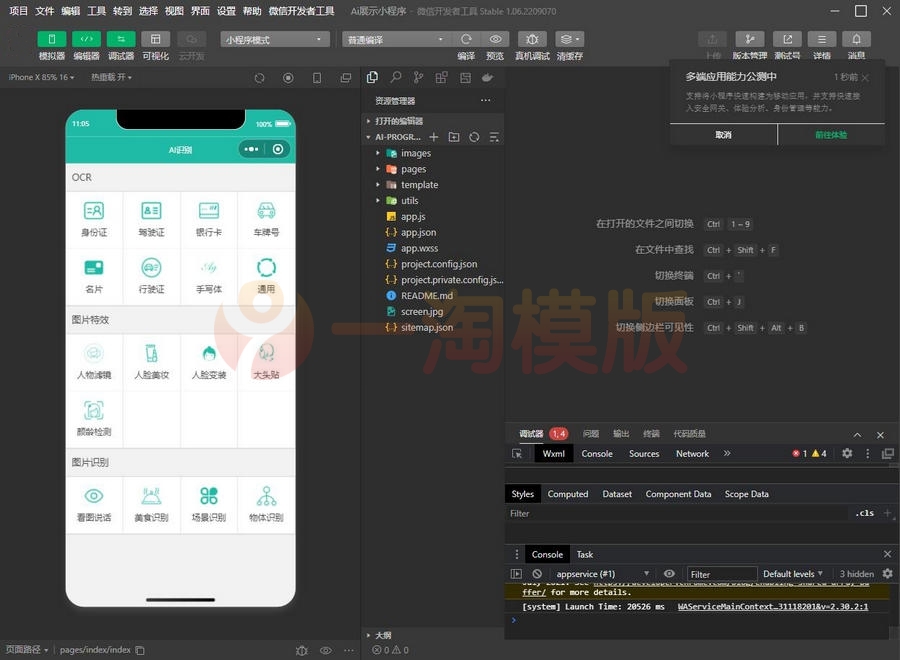This screenshot has height=660, width=900.
Task: Click the WAServiceMainContext source link
Action: (773, 607)
